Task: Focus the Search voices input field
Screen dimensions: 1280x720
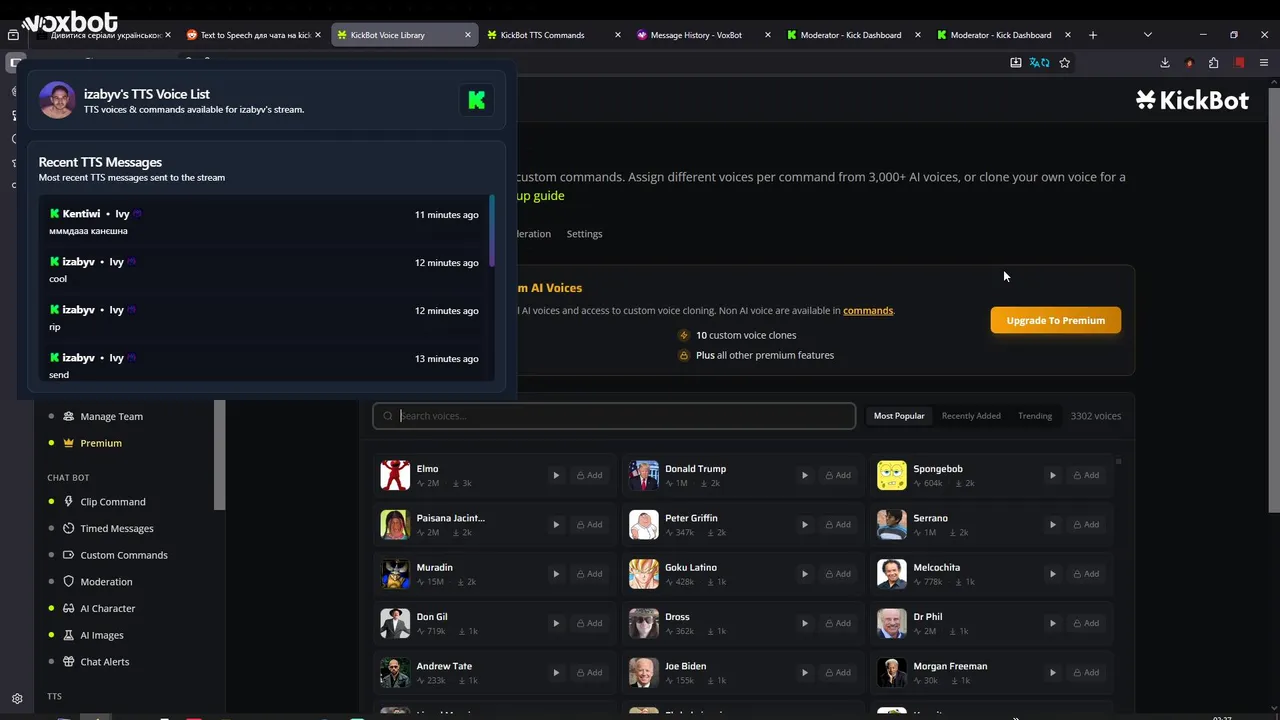Action: point(614,416)
